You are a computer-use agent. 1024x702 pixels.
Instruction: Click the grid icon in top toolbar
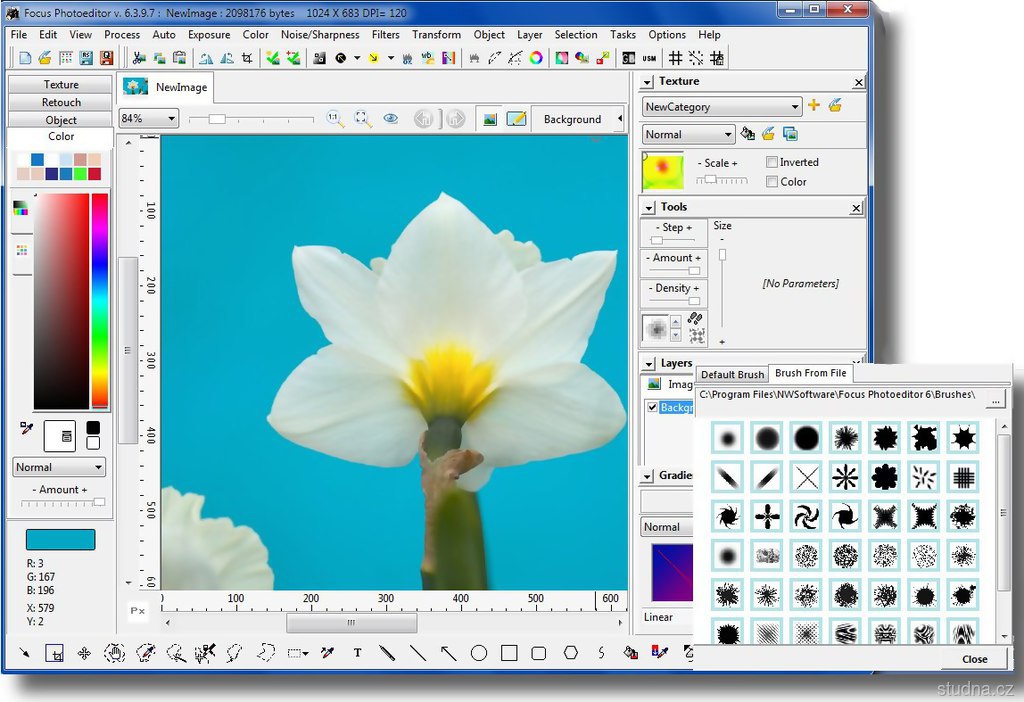[676, 58]
